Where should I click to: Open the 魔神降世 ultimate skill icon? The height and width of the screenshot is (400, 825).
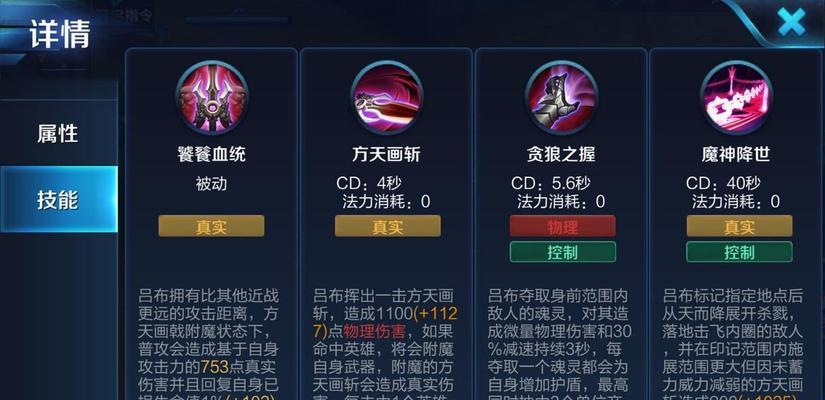click(737, 97)
